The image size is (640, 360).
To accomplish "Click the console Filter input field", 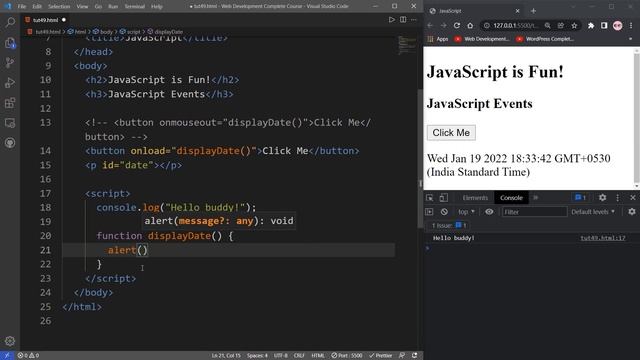I will coord(534,212).
